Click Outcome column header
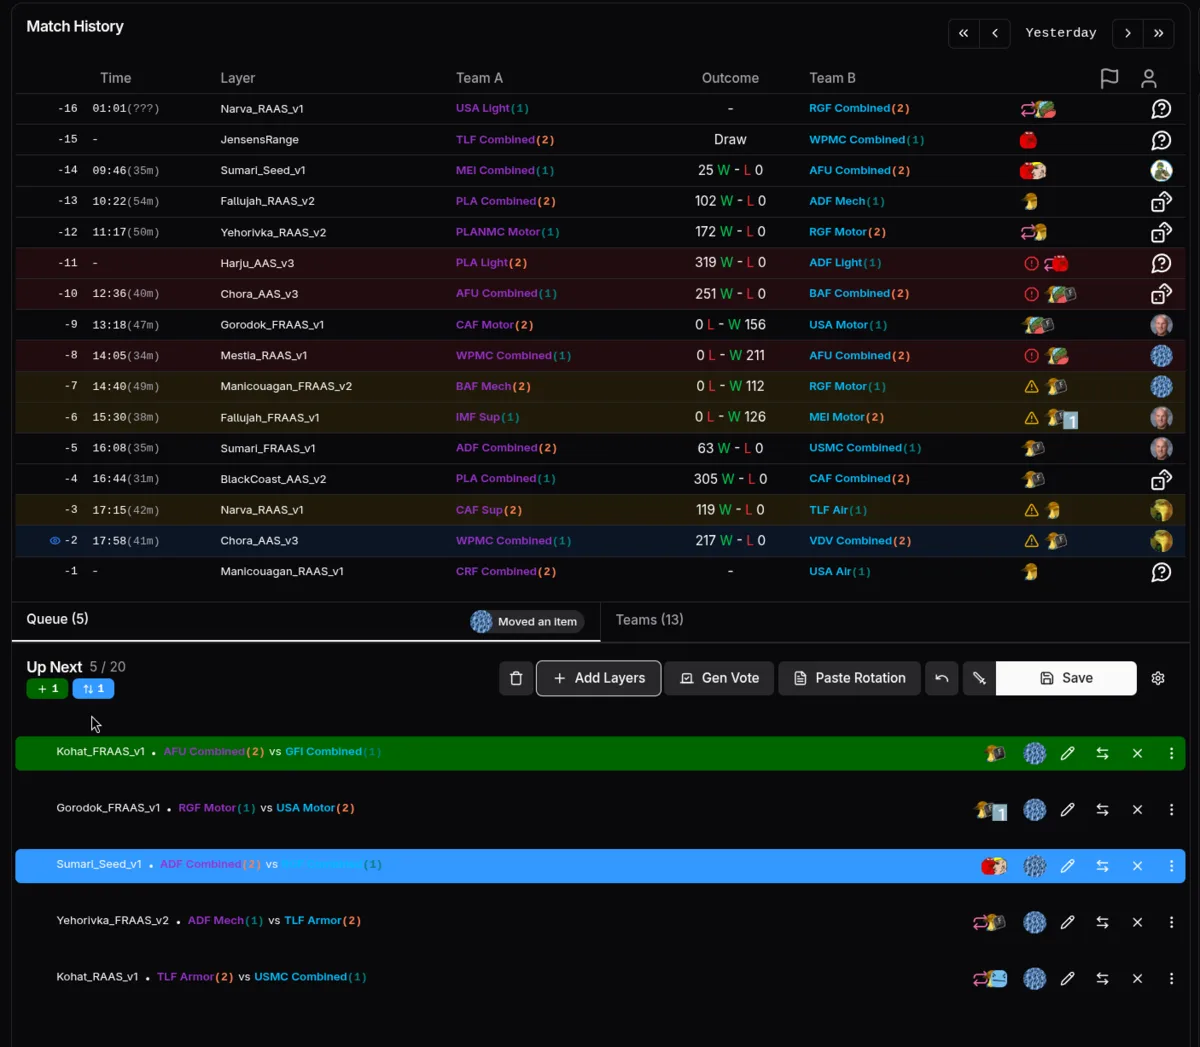The height and width of the screenshot is (1047, 1200). click(730, 78)
